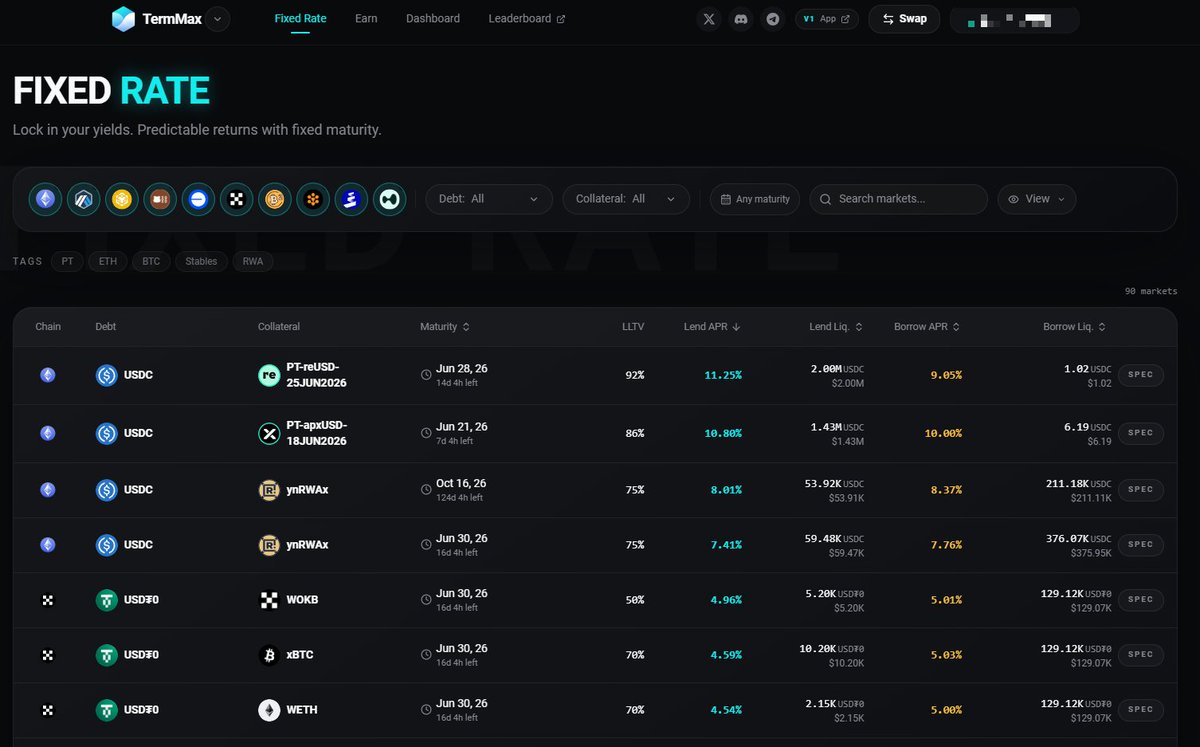Filter by teal Hyperliquid chain icon
The image size is (1200, 747).
point(389,199)
